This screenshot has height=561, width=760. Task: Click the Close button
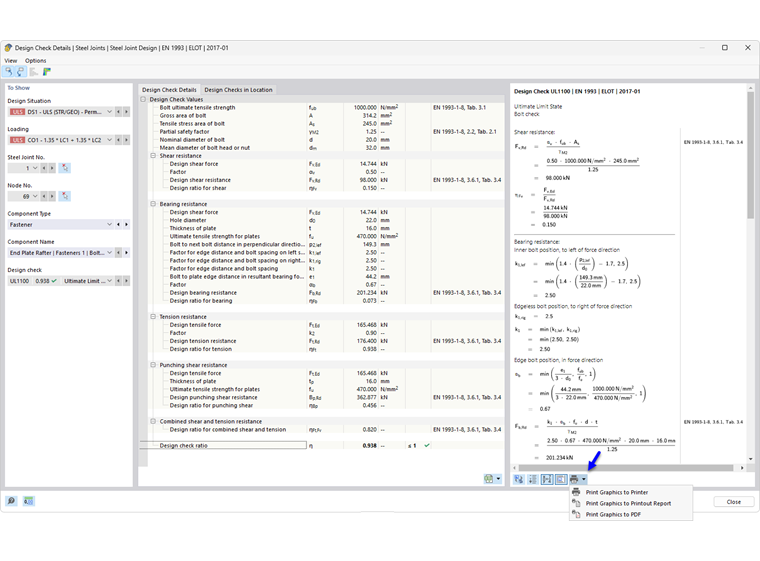pyautogui.click(x=733, y=502)
